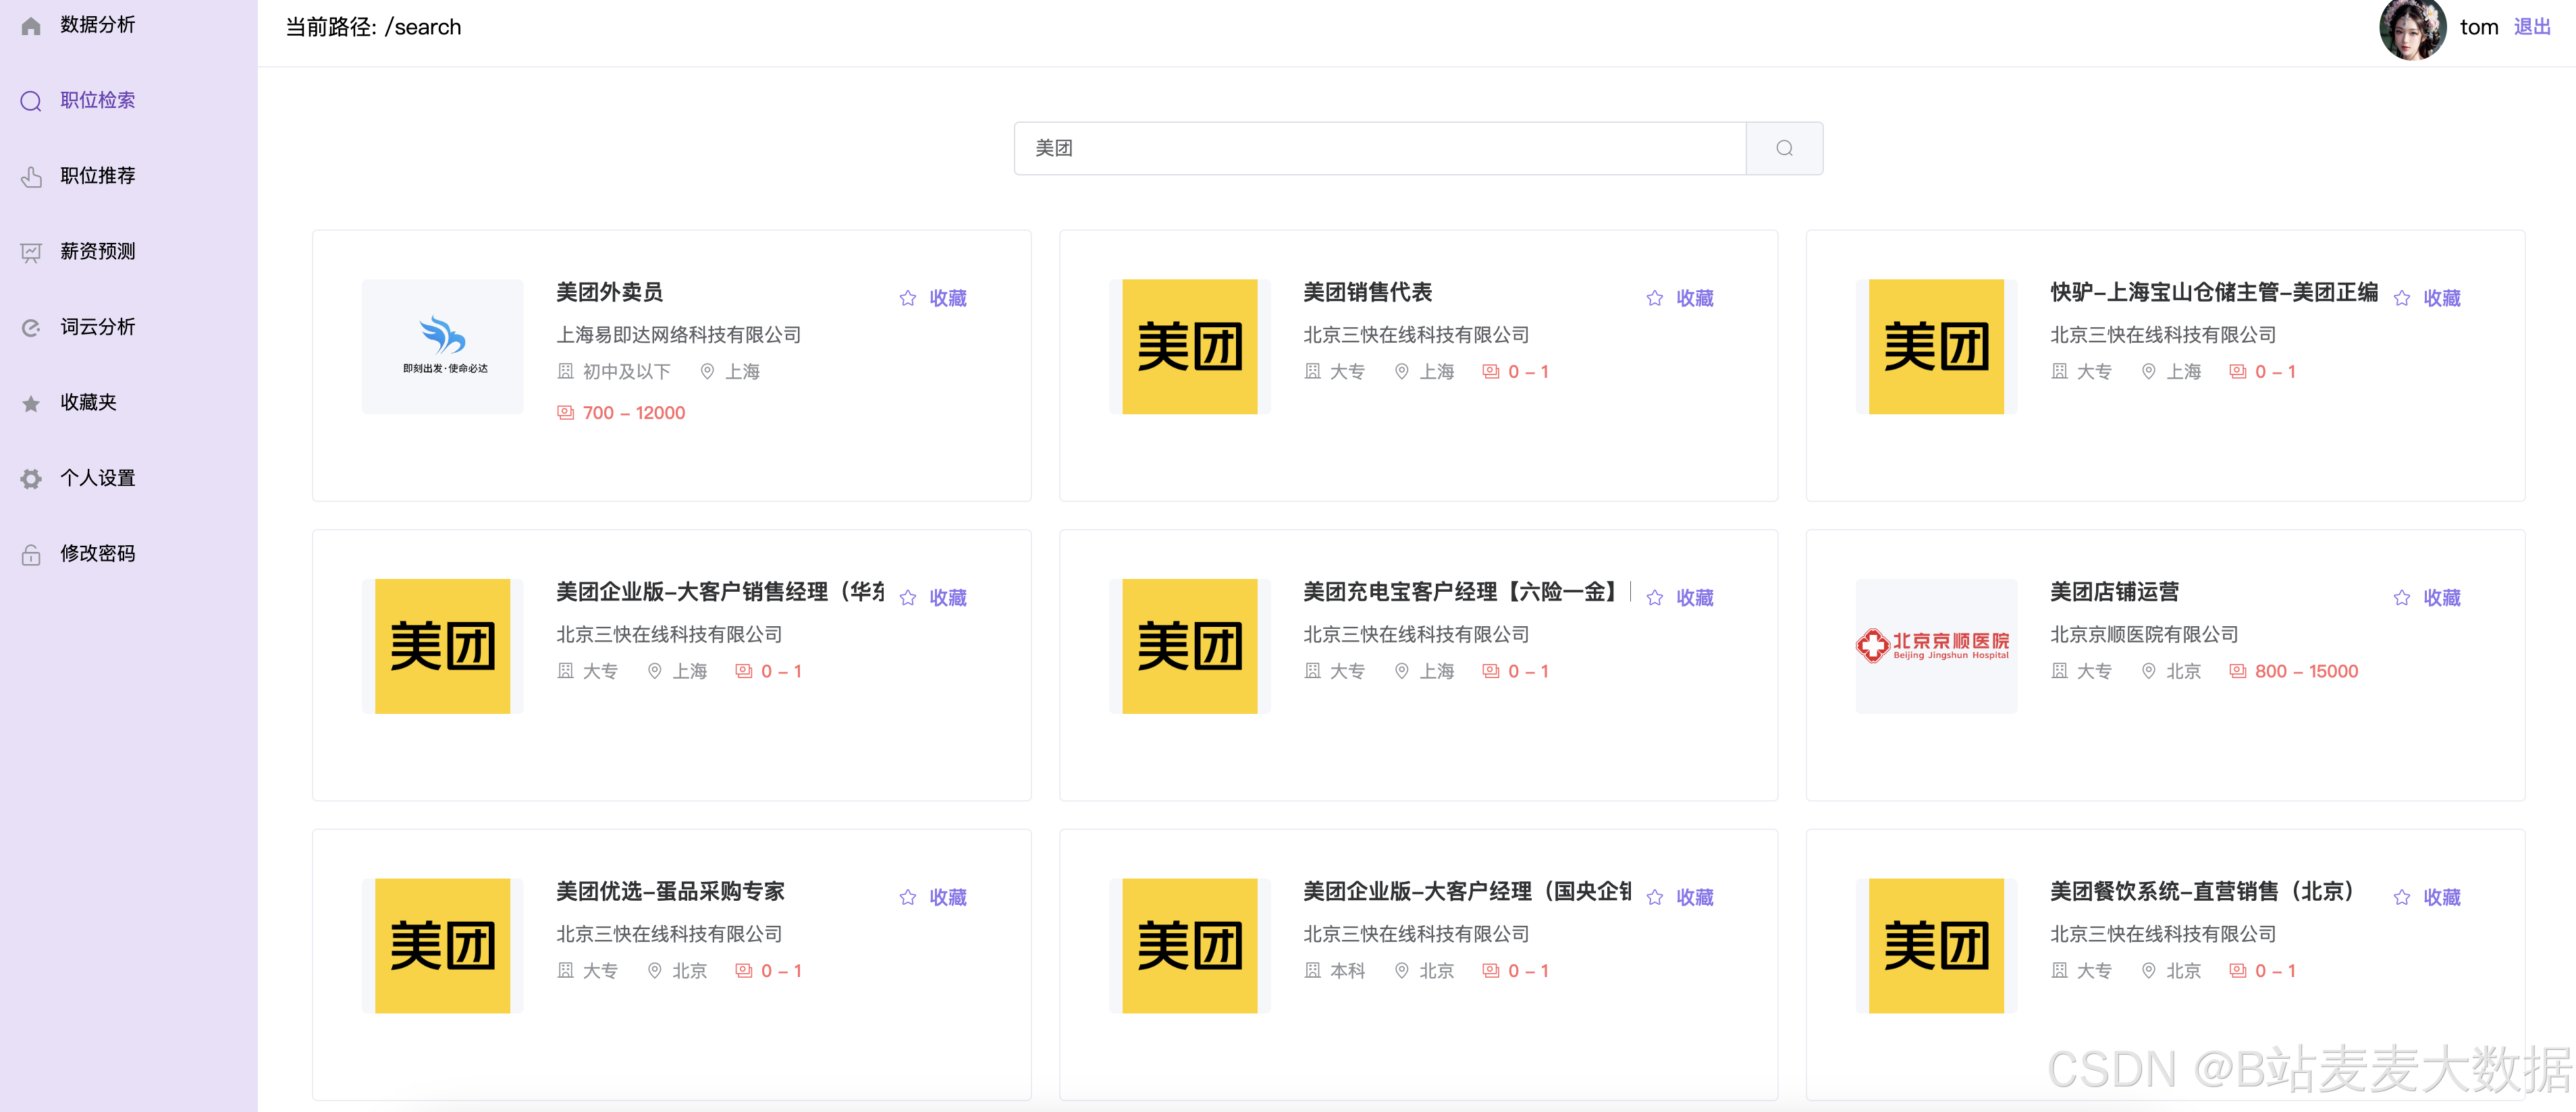Click the username tom

coord(2478,27)
